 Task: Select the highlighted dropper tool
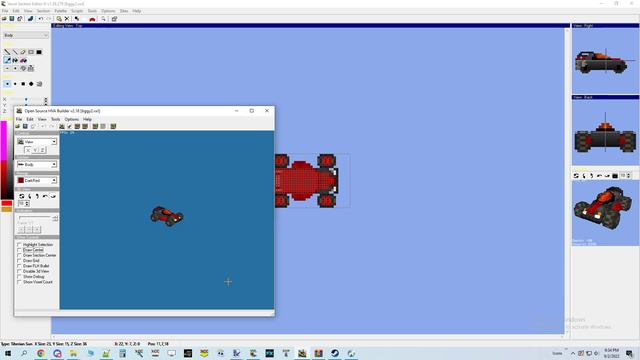(x=7, y=60)
